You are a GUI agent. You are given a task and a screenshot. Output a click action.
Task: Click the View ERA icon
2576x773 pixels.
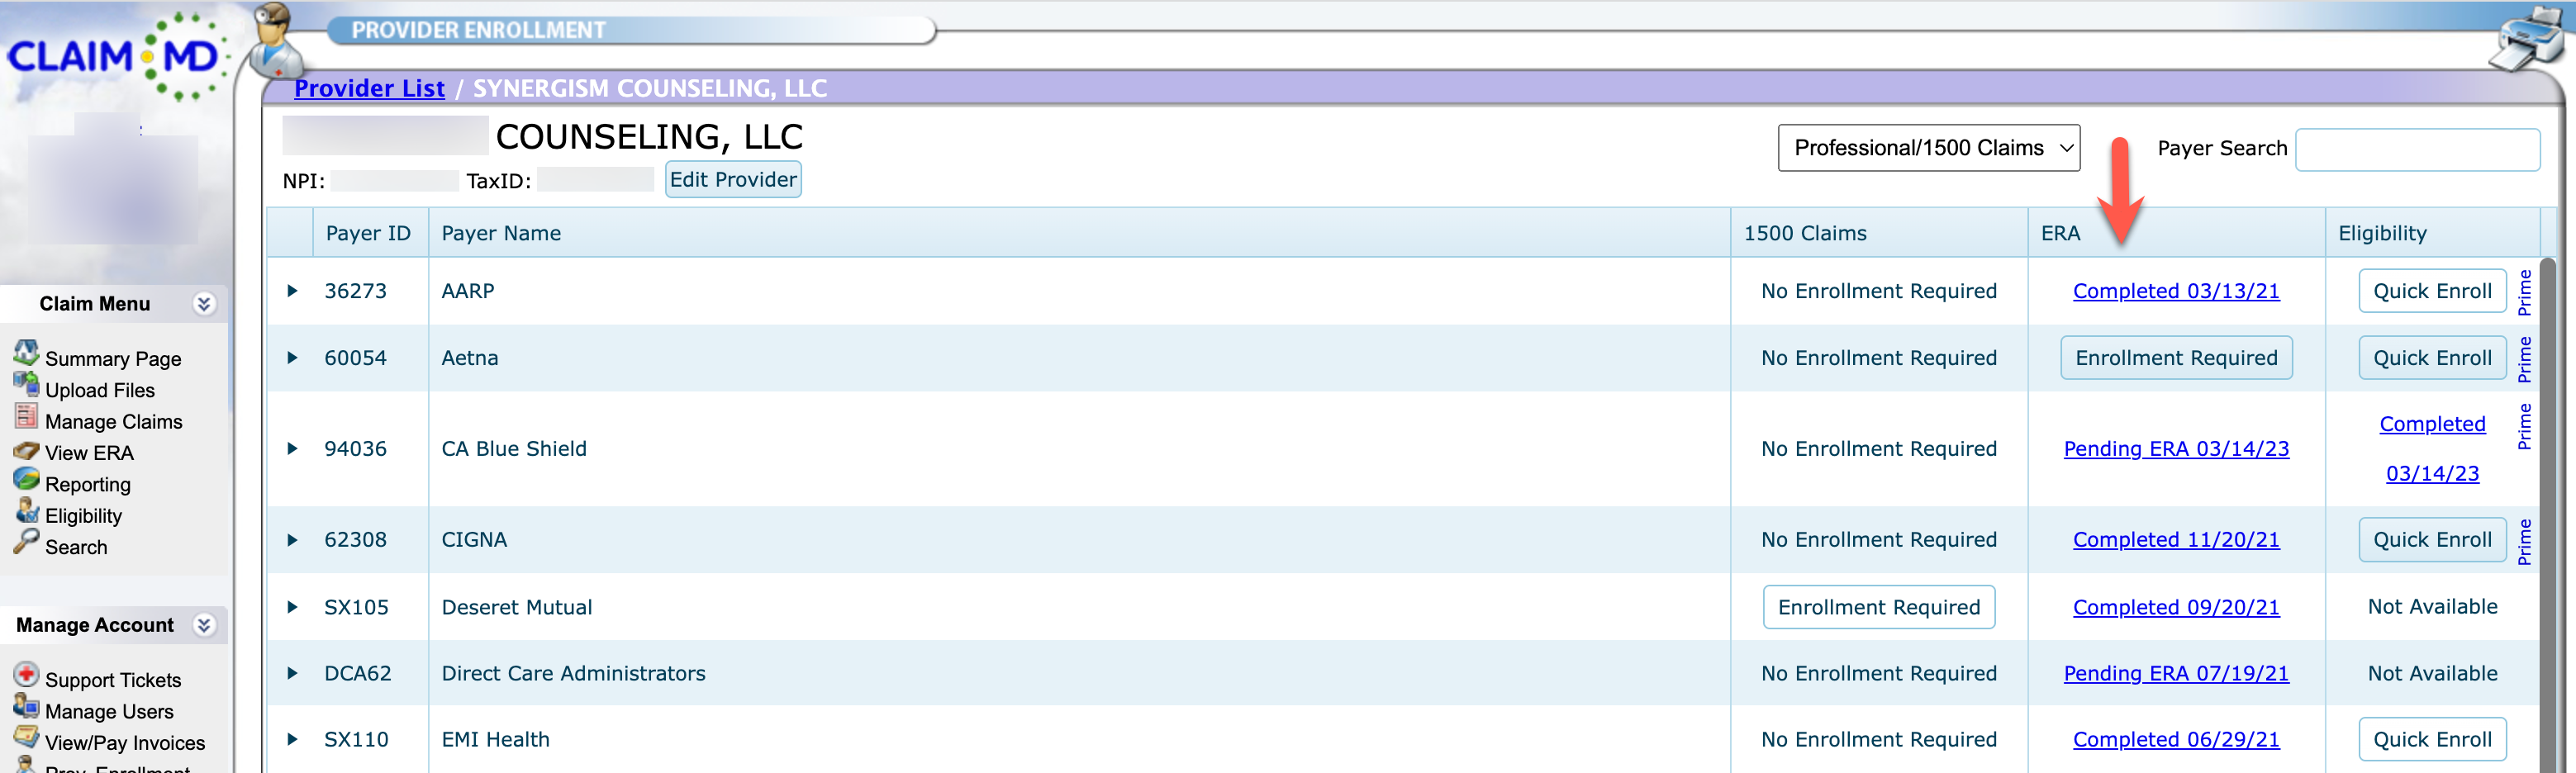point(26,450)
